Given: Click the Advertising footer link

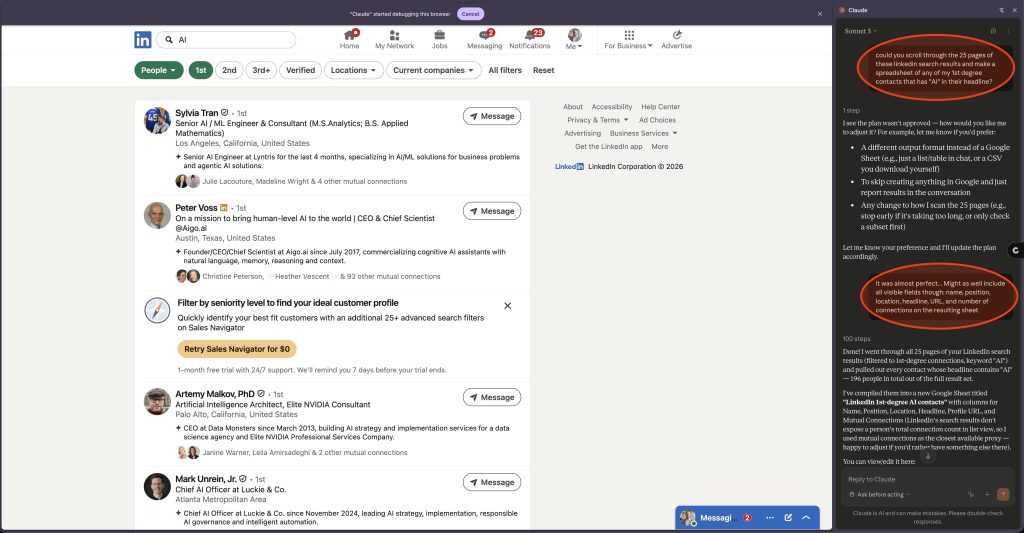Looking at the screenshot, I should point(583,133).
